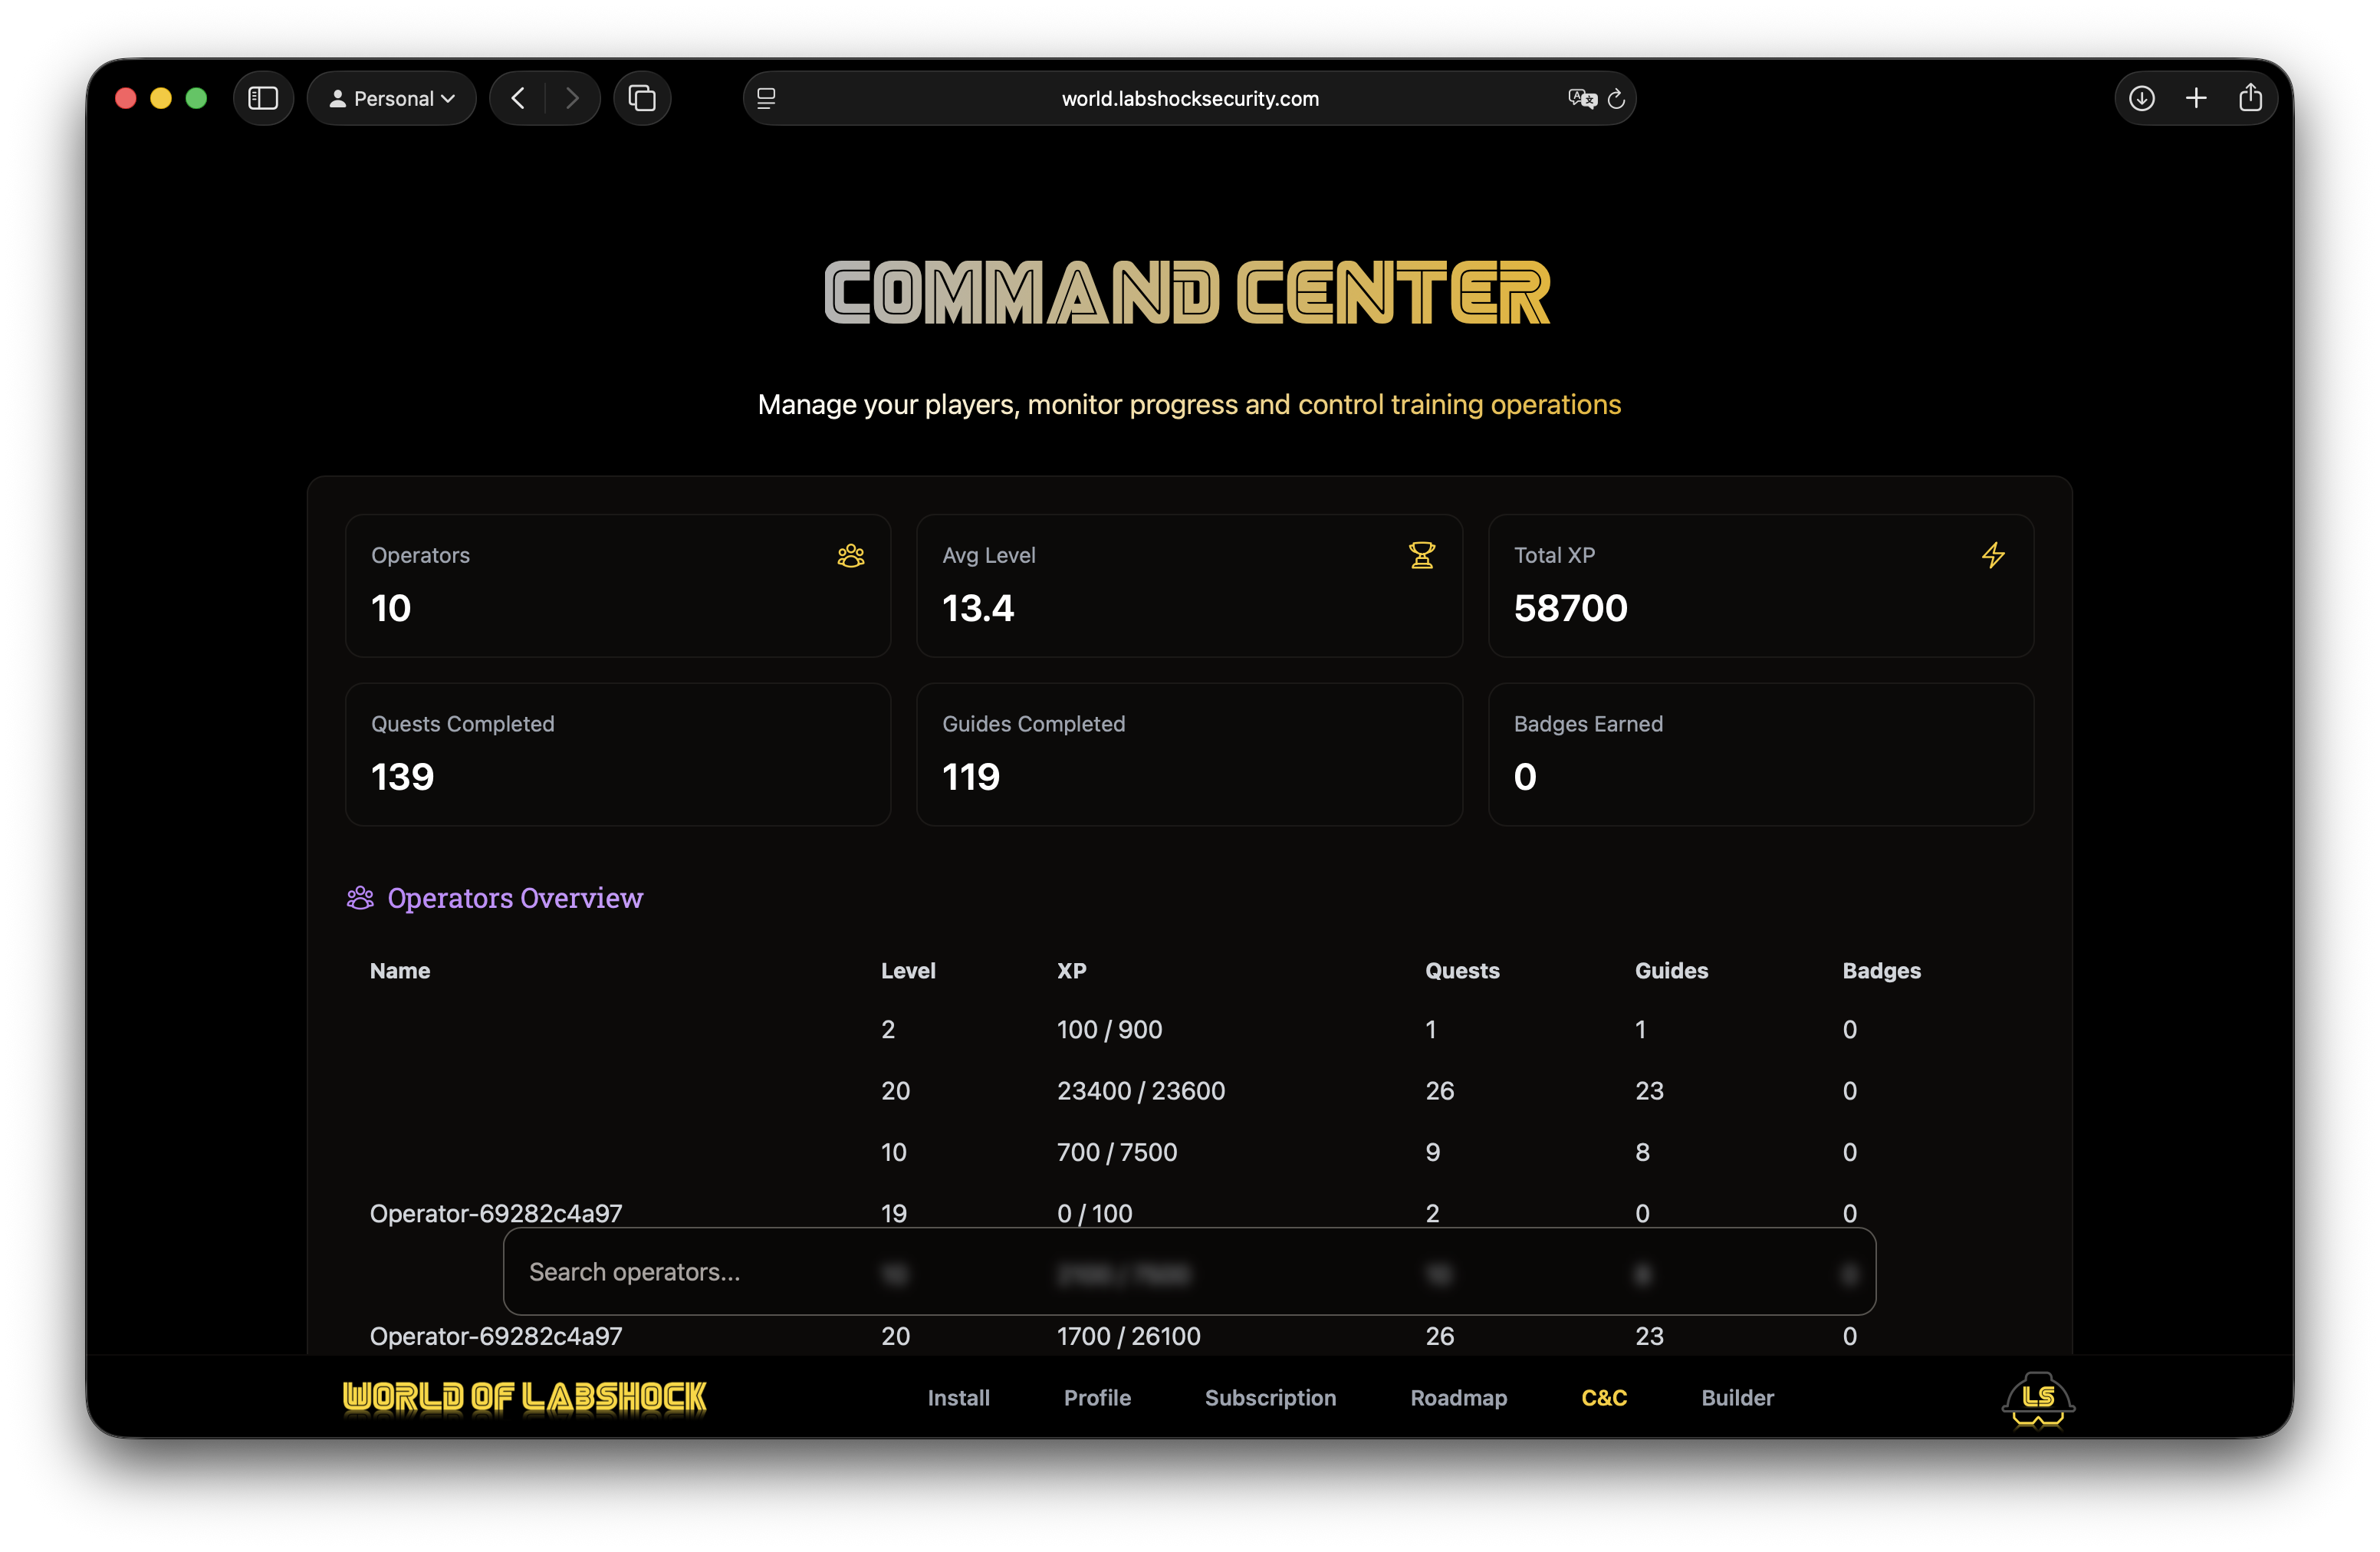Open the Builder page
The height and width of the screenshot is (1552, 2380).
[1737, 1398]
